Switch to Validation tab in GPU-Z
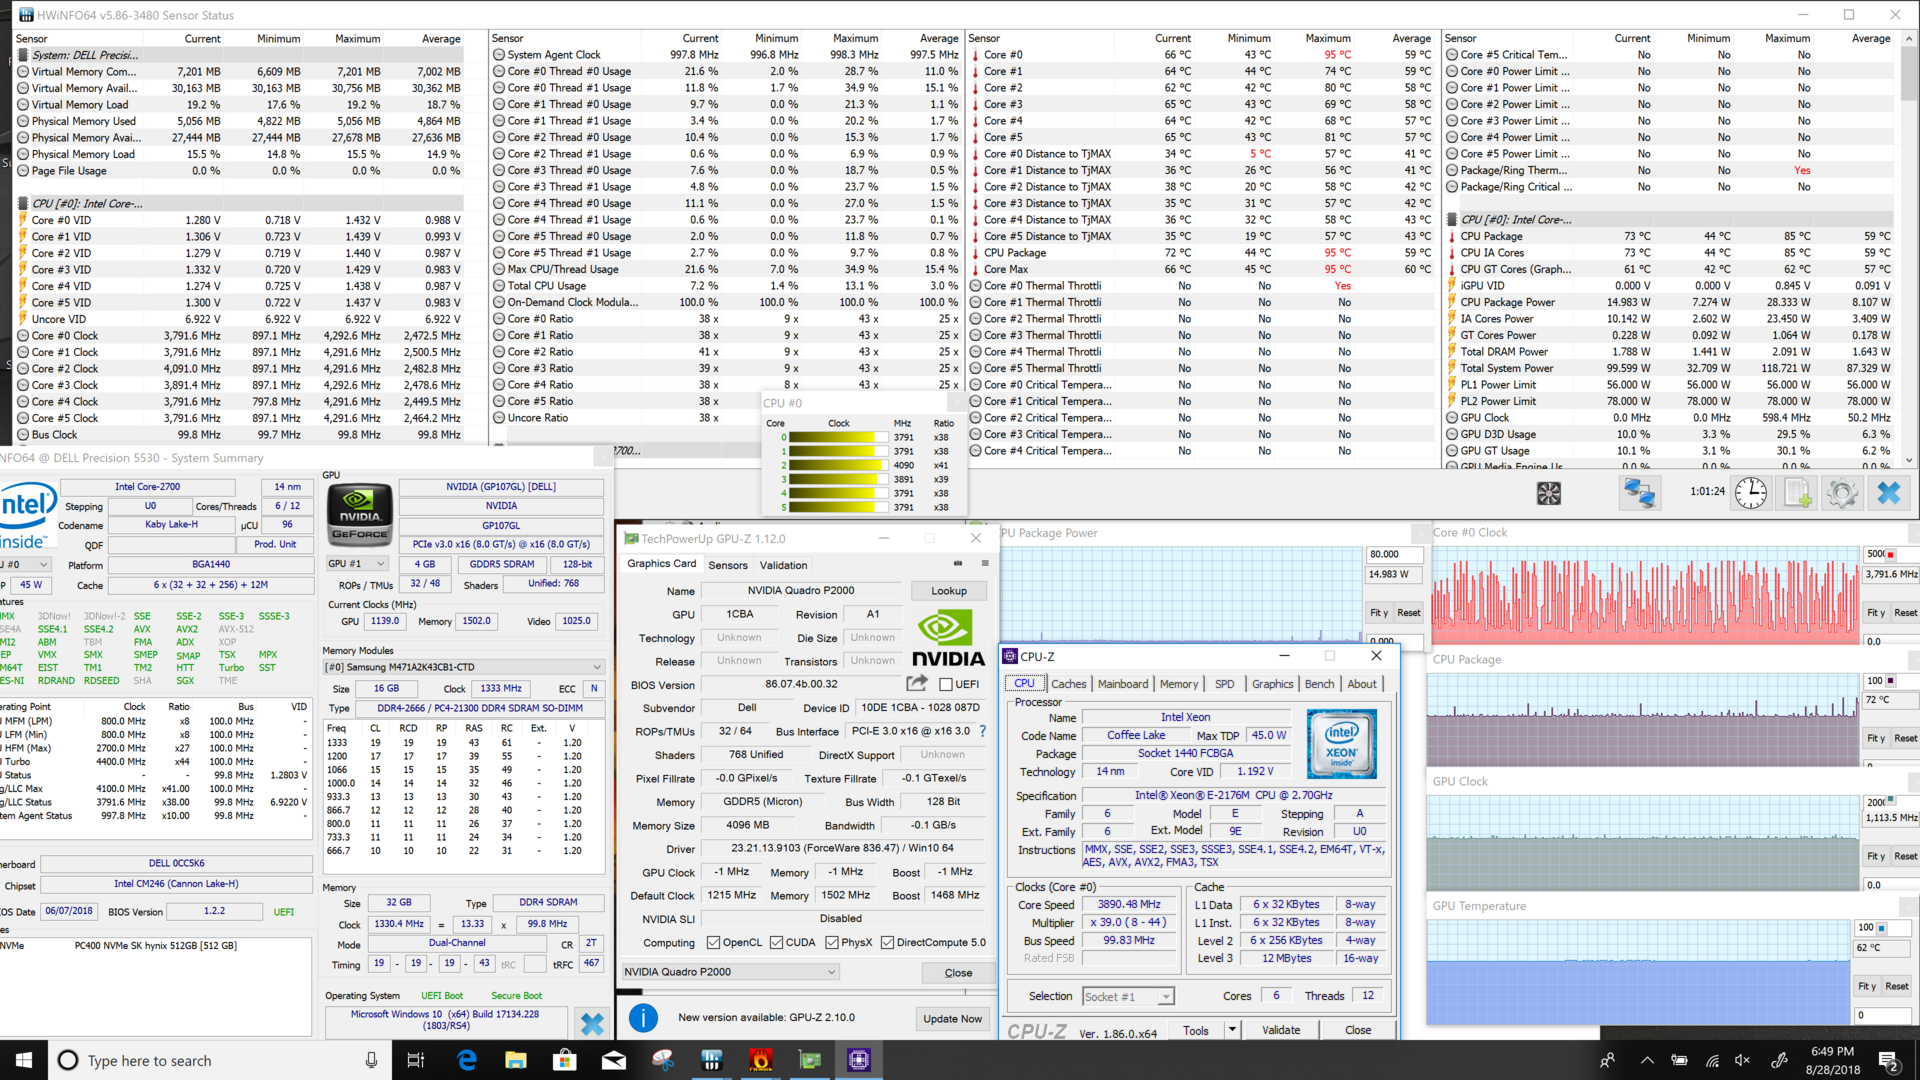Image resolution: width=1920 pixels, height=1080 pixels. tap(783, 565)
